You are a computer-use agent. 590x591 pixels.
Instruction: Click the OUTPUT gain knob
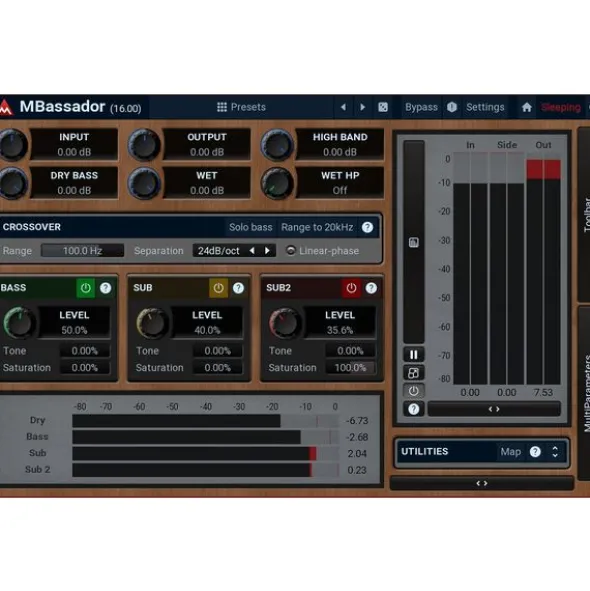(144, 144)
